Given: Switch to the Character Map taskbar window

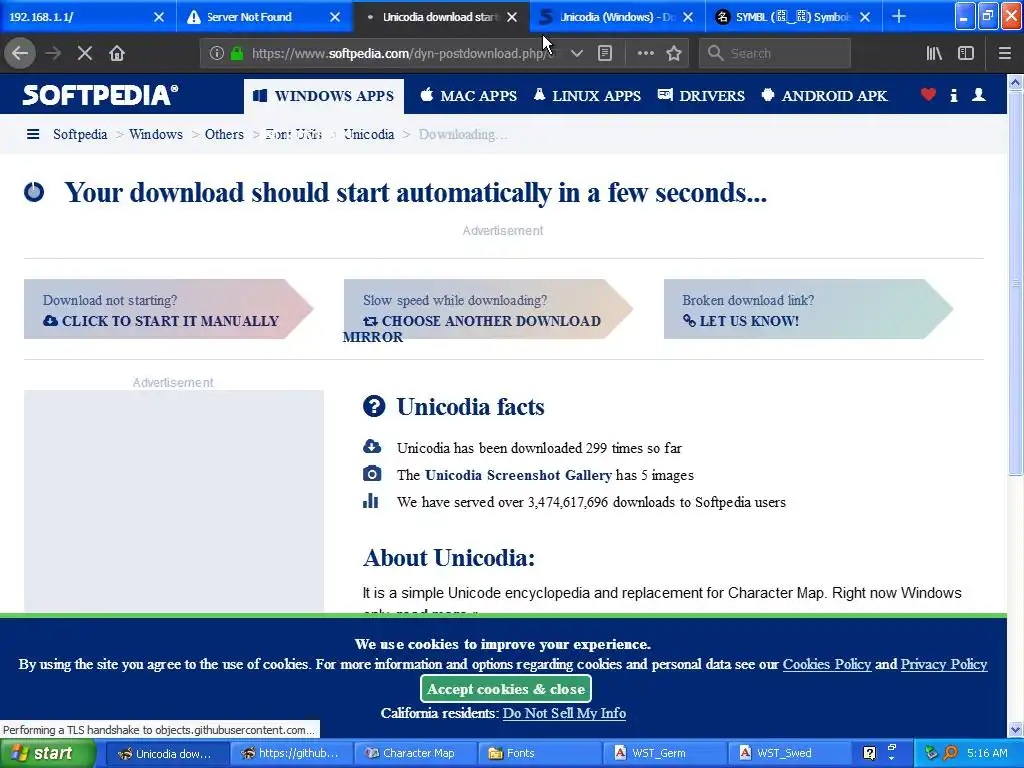Looking at the screenshot, I should (x=418, y=753).
